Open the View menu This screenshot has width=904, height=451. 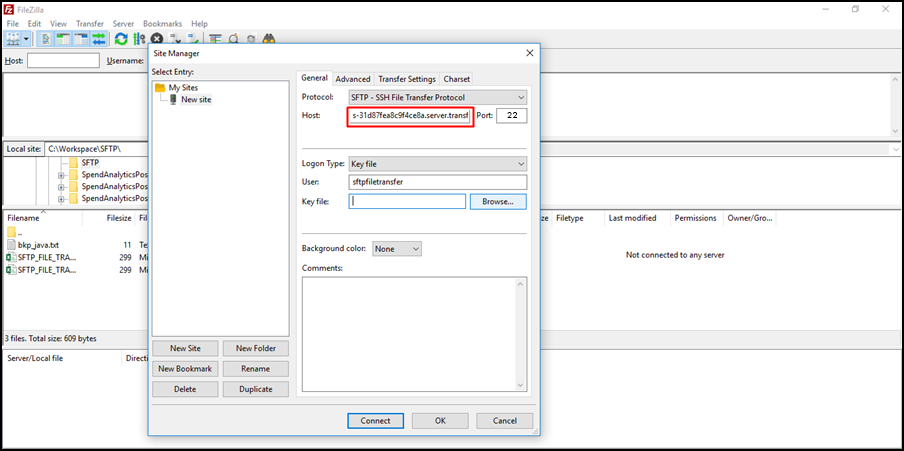click(58, 24)
